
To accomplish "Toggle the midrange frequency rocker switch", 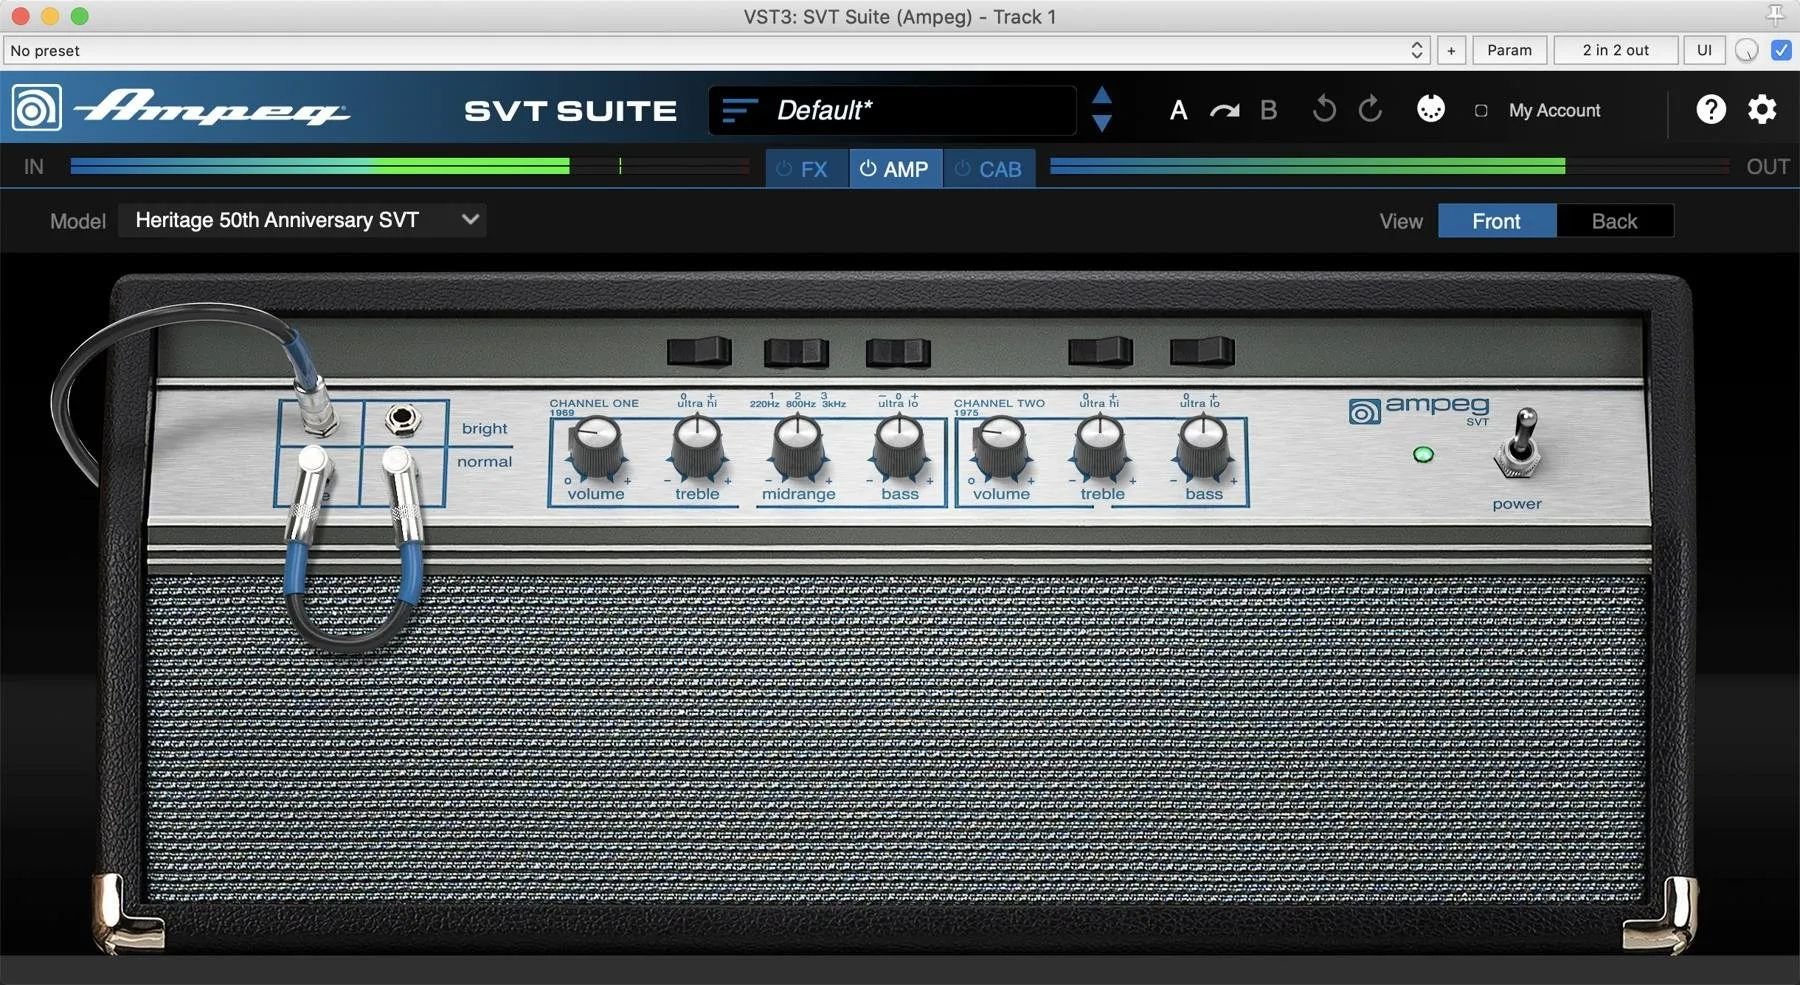I will pos(797,352).
